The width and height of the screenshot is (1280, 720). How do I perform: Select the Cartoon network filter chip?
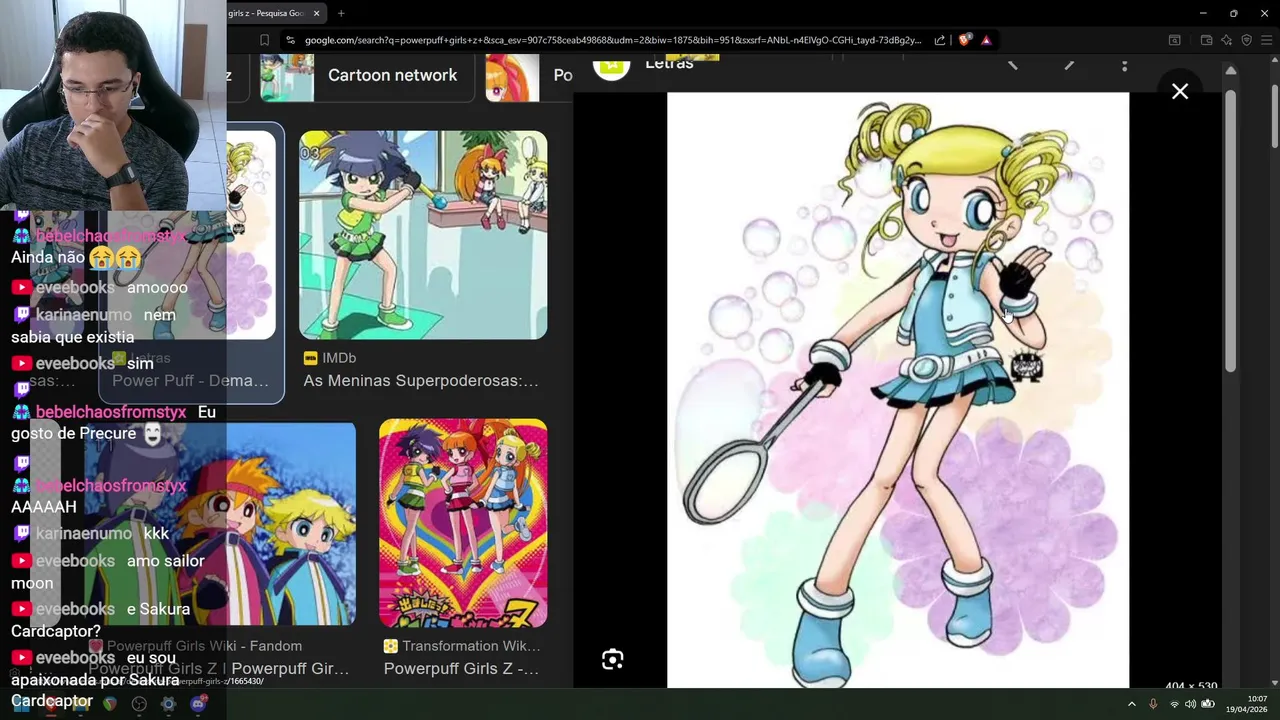click(x=366, y=76)
